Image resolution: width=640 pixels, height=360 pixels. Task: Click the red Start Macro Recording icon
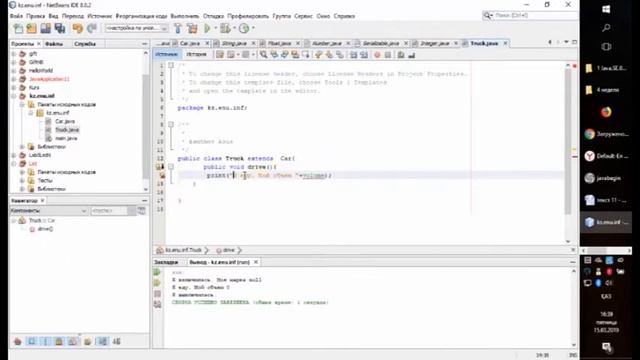(377, 55)
